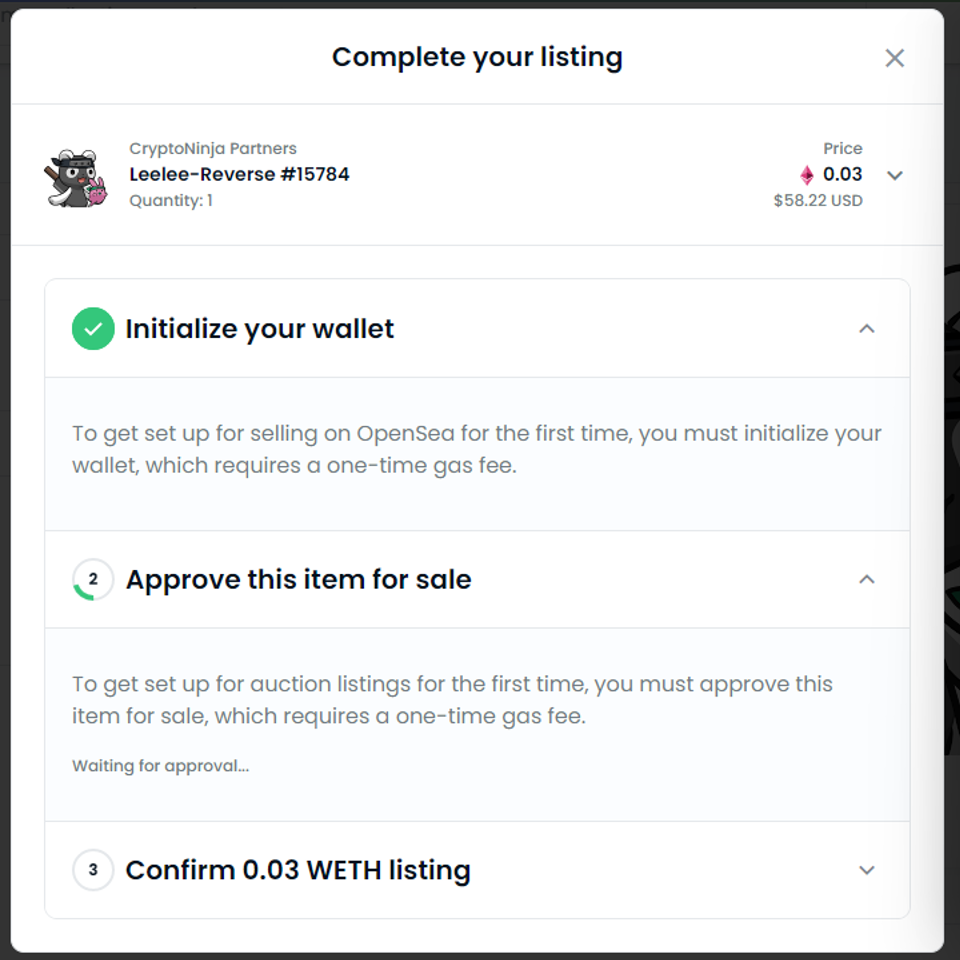960x960 pixels.
Task: Click the green checkmark step icon
Action: point(93,329)
